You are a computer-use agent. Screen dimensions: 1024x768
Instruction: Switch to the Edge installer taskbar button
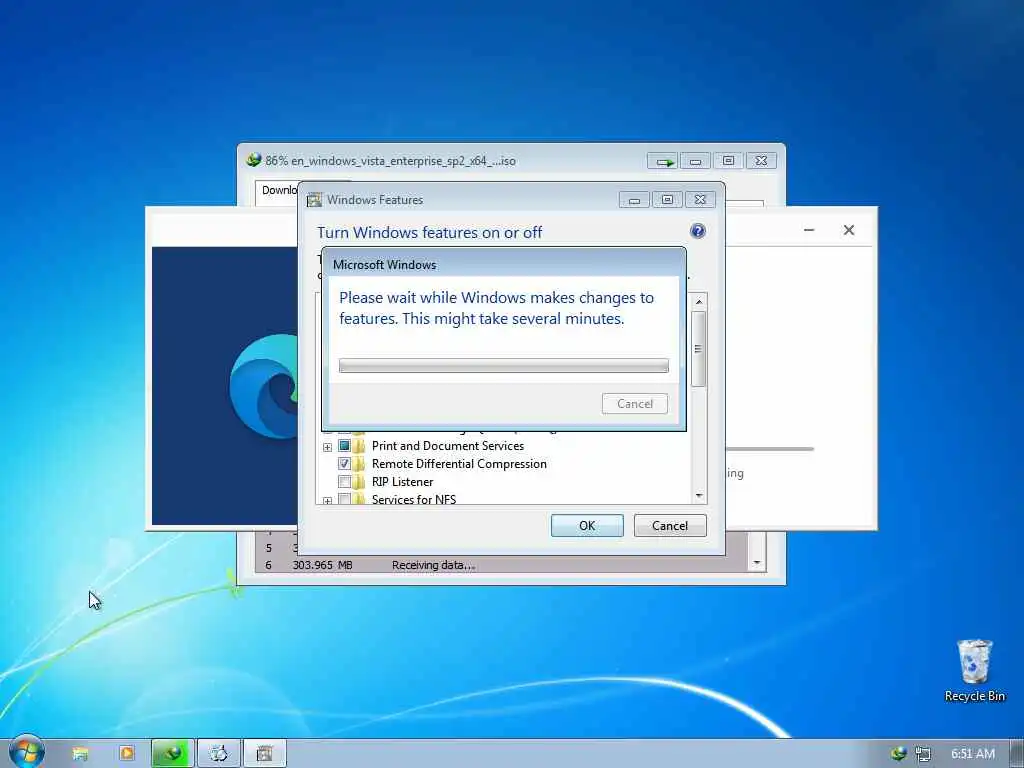[219, 754]
